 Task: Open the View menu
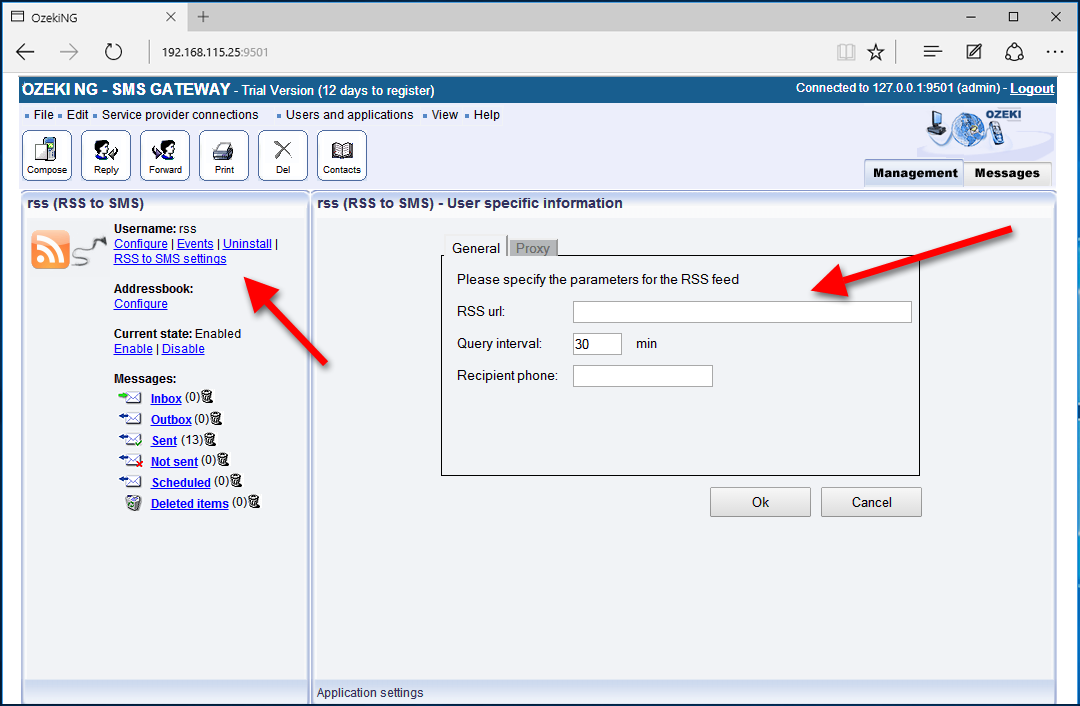tap(444, 115)
